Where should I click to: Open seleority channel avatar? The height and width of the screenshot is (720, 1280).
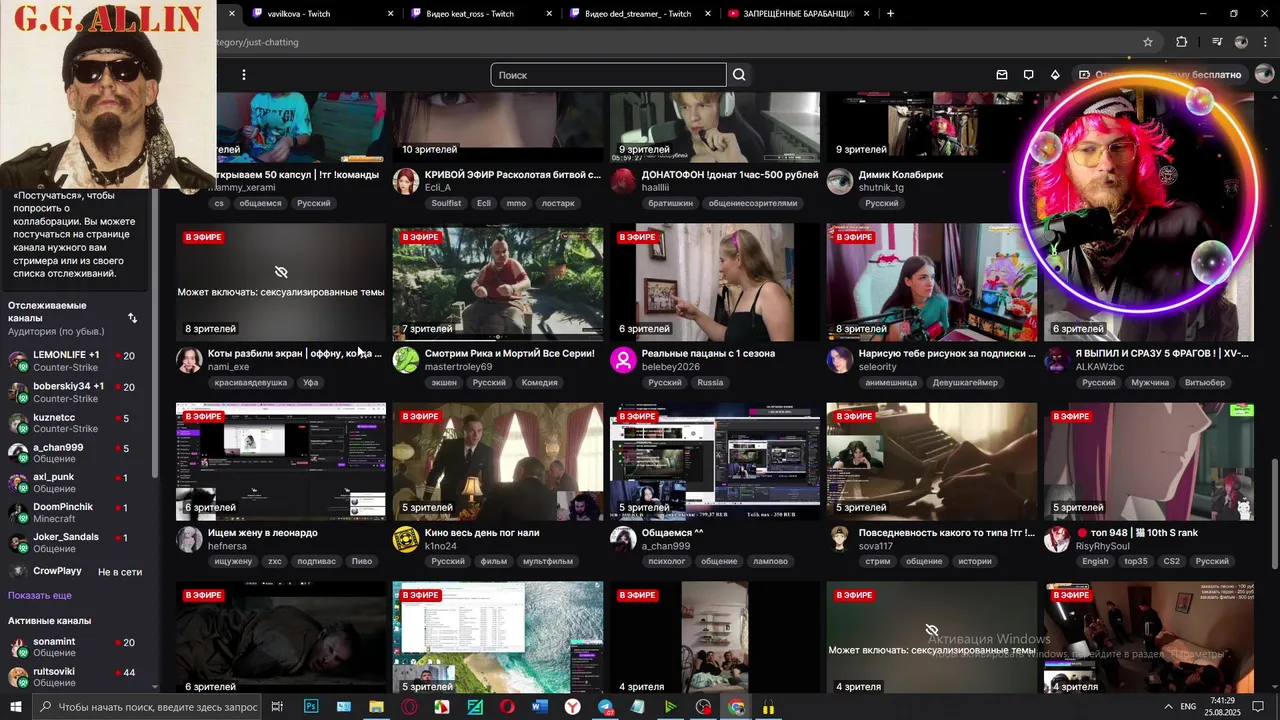coord(840,360)
